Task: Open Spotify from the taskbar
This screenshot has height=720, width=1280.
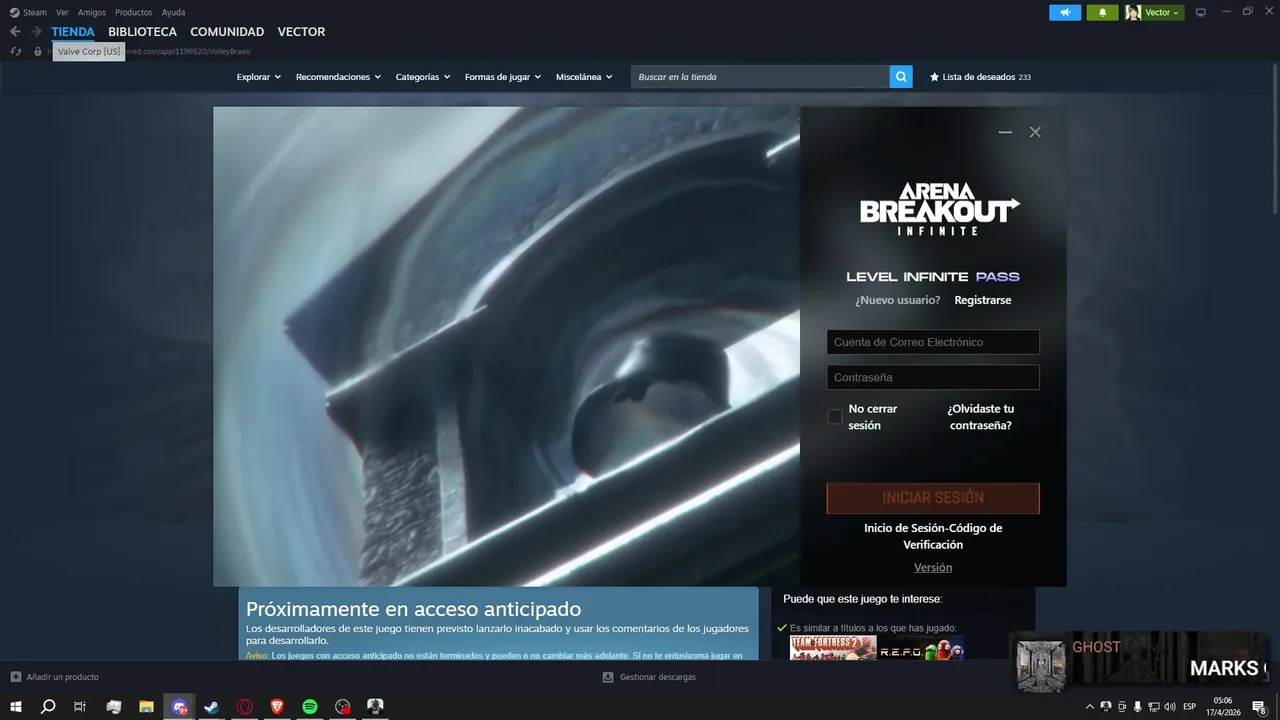Action: [310, 706]
